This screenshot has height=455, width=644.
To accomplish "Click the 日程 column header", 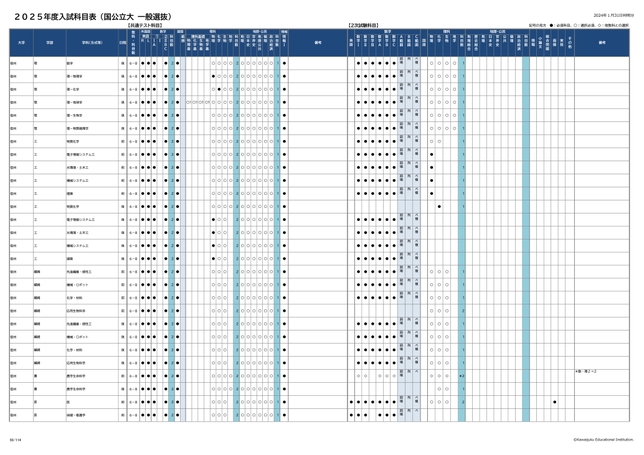I will click(122, 43).
